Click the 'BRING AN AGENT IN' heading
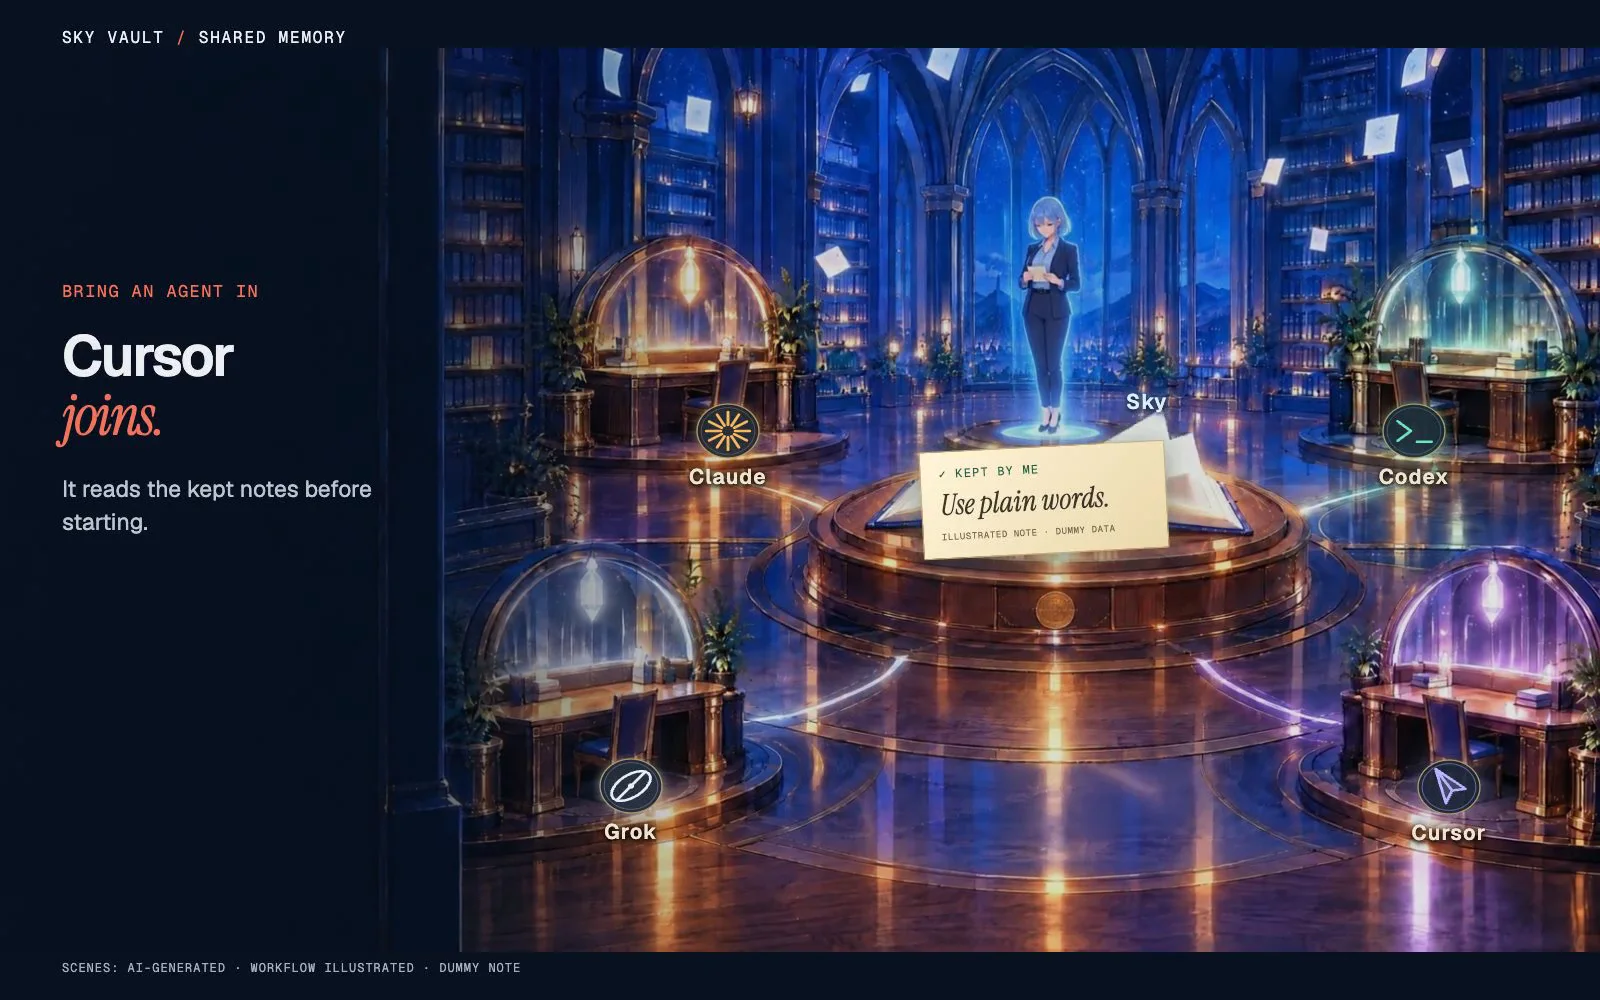Image resolution: width=1600 pixels, height=1000 pixels. [160, 291]
